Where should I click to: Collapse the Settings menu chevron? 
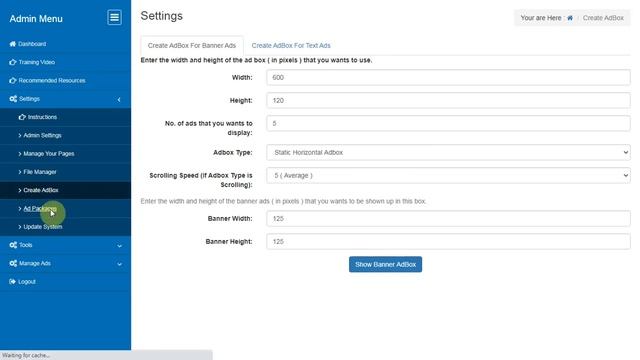pyautogui.click(x=119, y=99)
